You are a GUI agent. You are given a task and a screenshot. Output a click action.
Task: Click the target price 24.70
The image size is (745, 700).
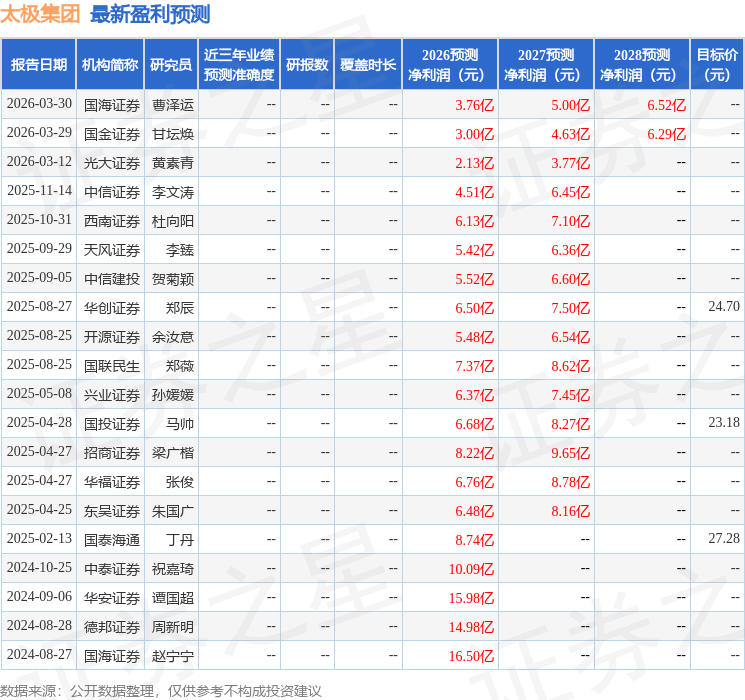[x=724, y=307]
